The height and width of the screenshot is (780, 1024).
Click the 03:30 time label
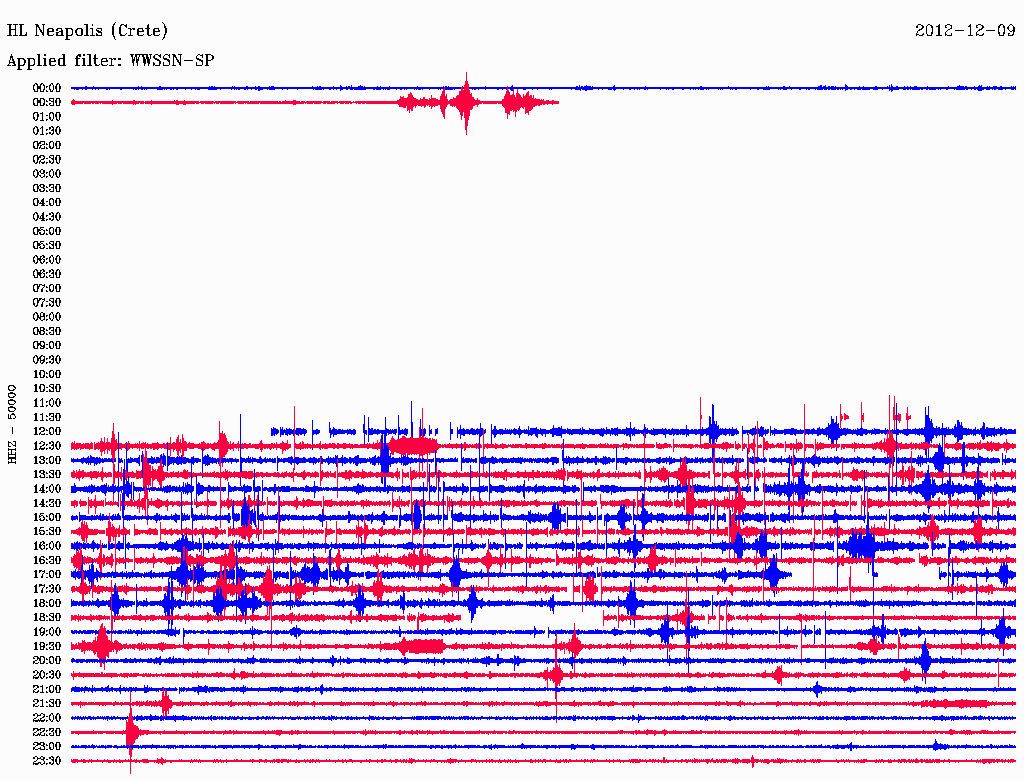pyautogui.click(x=47, y=188)
